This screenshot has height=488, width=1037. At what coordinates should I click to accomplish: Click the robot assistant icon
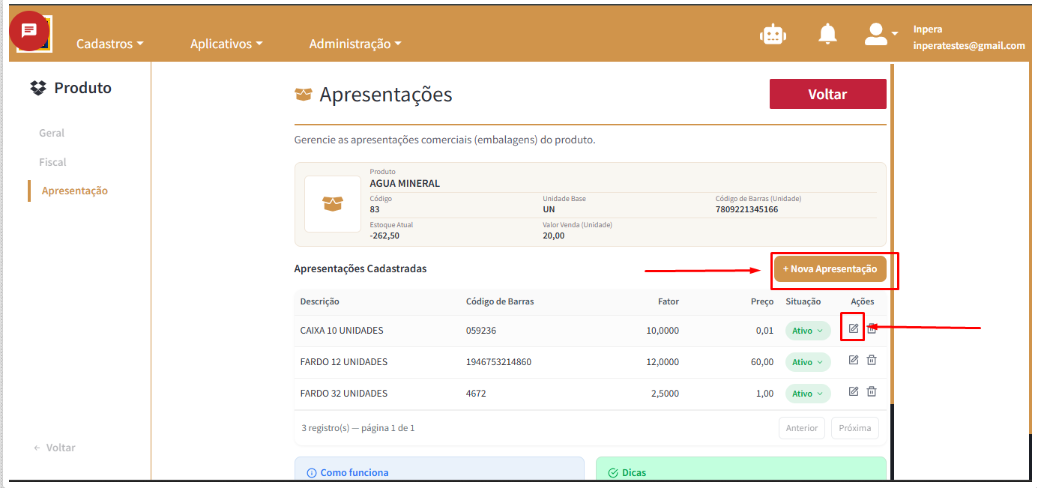772,34
